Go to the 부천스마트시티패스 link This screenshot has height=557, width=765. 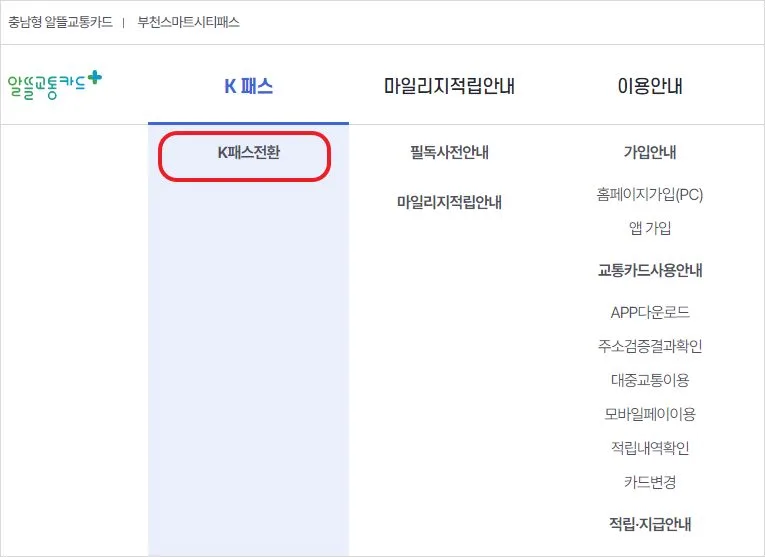click(x=188, y=21)
